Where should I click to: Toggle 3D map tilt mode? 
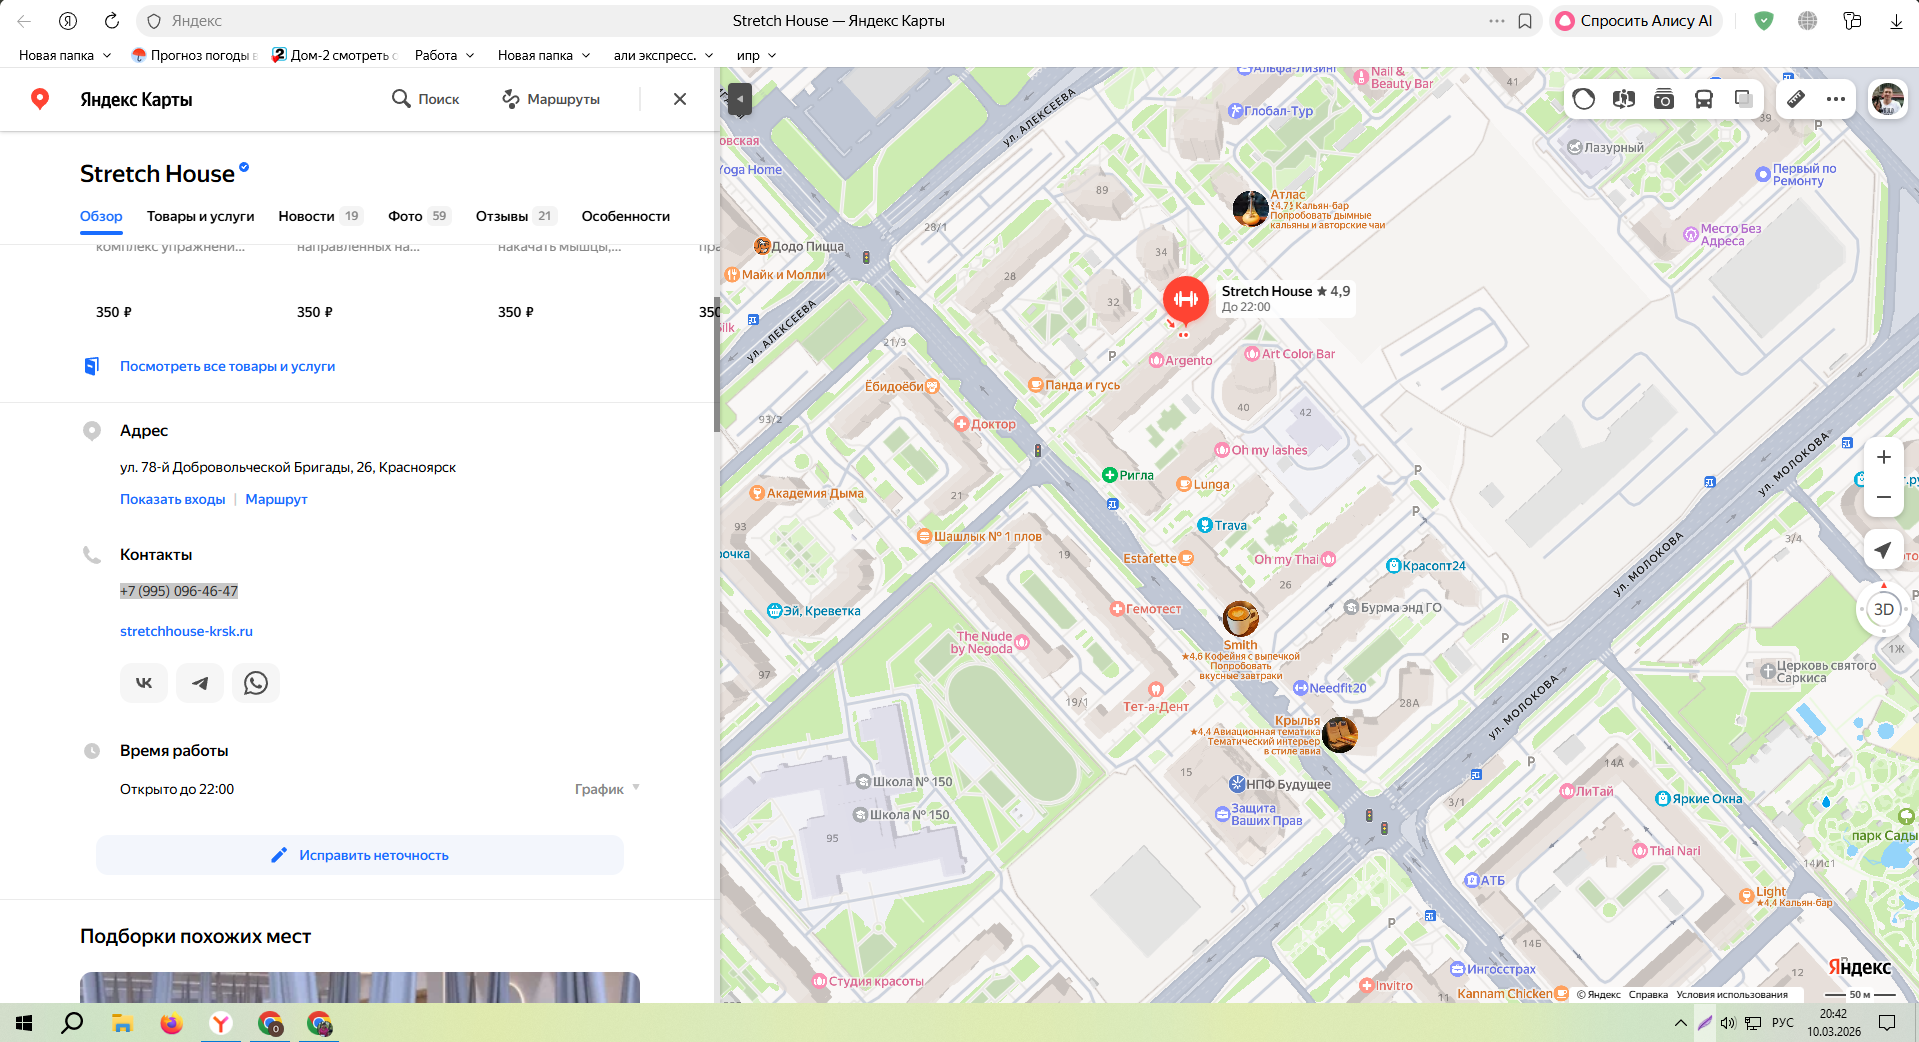(x=1883, y=609)
